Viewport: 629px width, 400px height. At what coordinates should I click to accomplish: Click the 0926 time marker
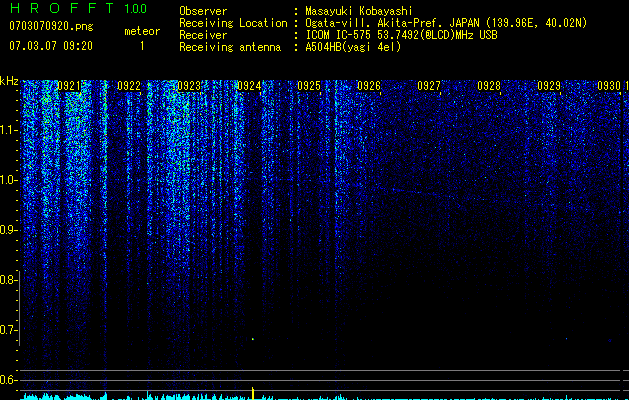[x=369, y=86]
